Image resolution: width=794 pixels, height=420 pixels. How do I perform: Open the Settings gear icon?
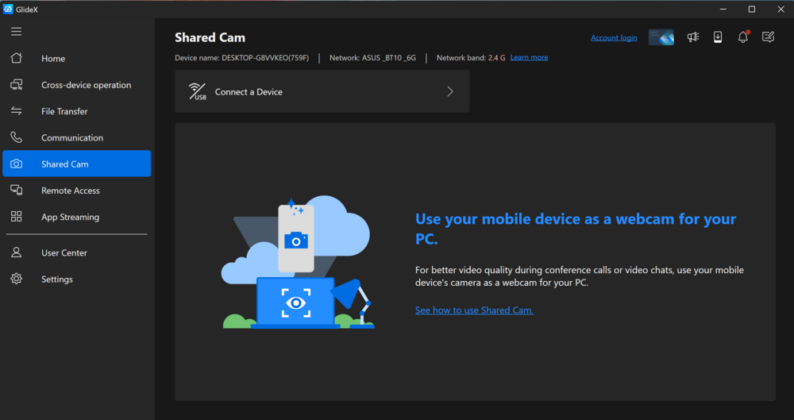point(16,279)
